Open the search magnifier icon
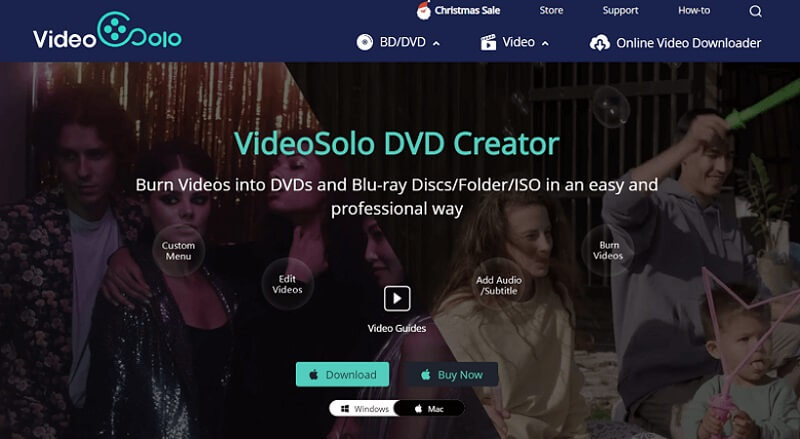This screenshot has width=800, height=439. click(x=756, y=11)
